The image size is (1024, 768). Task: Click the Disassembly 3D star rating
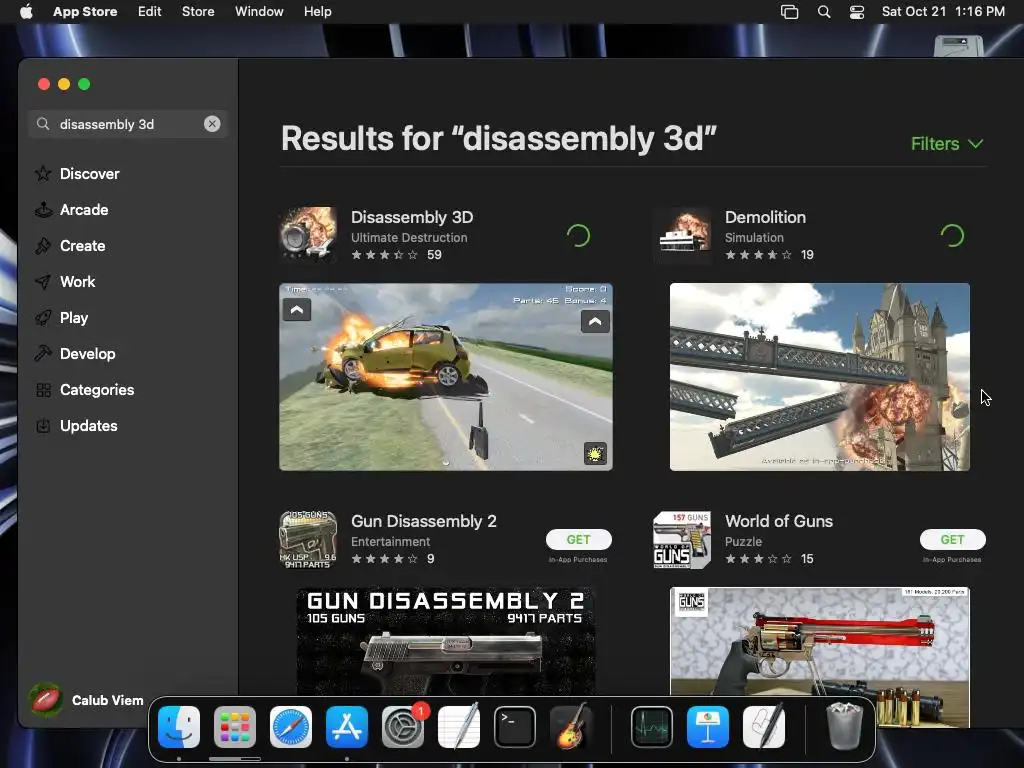(385, 255)
